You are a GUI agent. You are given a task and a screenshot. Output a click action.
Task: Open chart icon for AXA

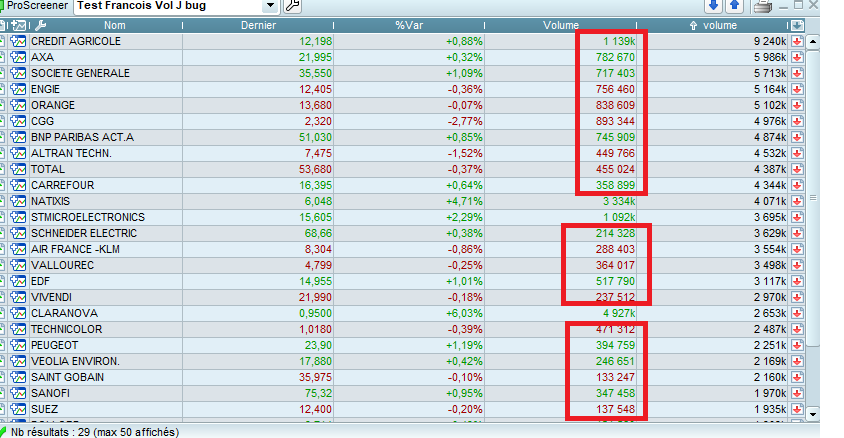[x=18, y=57]
